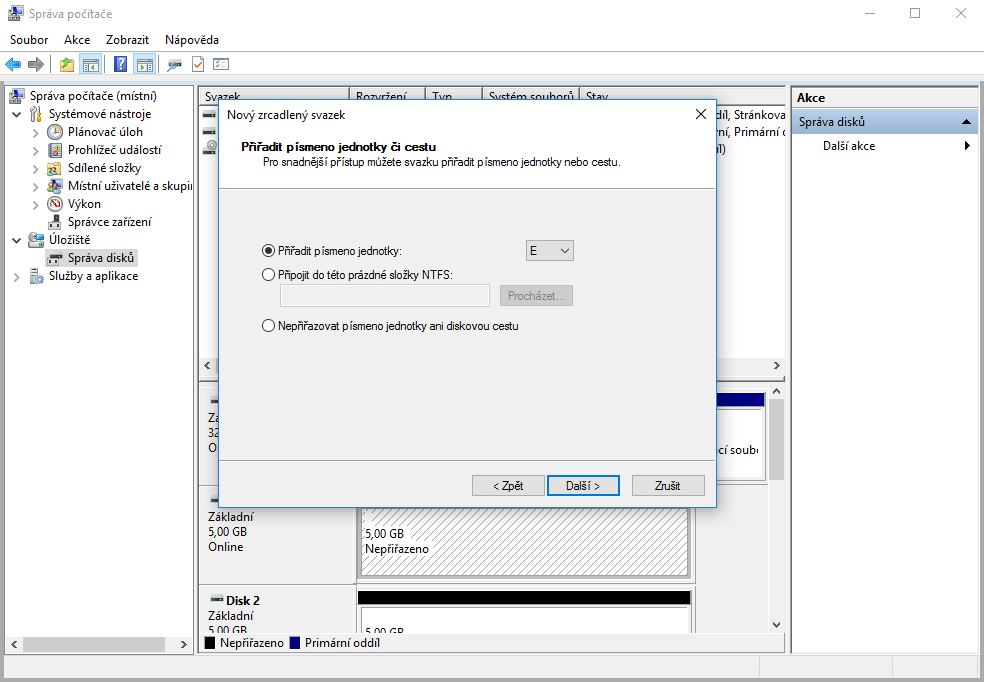Open the Zobrazit menu

point(127,40)
